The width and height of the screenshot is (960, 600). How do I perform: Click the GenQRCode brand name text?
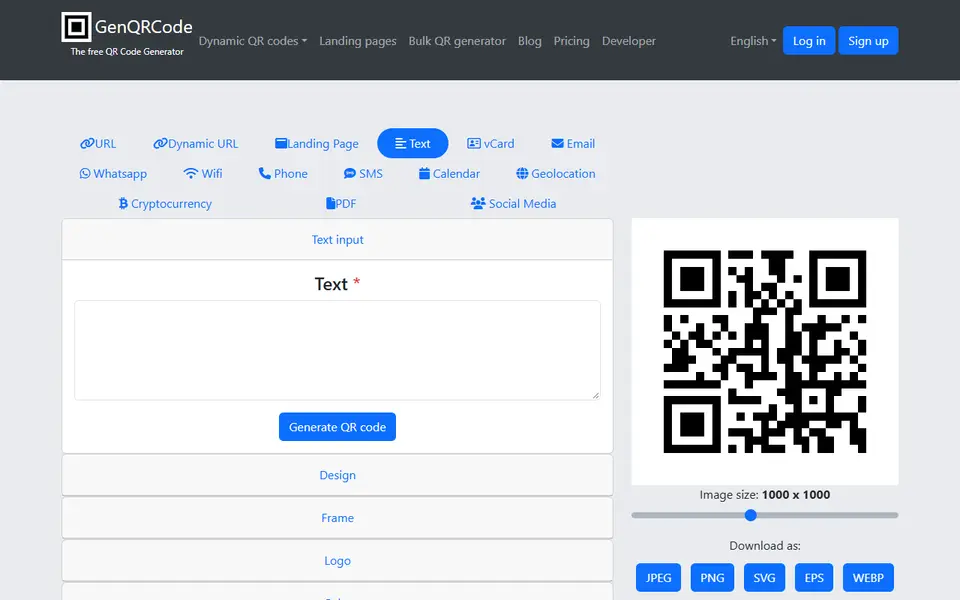point(143,27)
